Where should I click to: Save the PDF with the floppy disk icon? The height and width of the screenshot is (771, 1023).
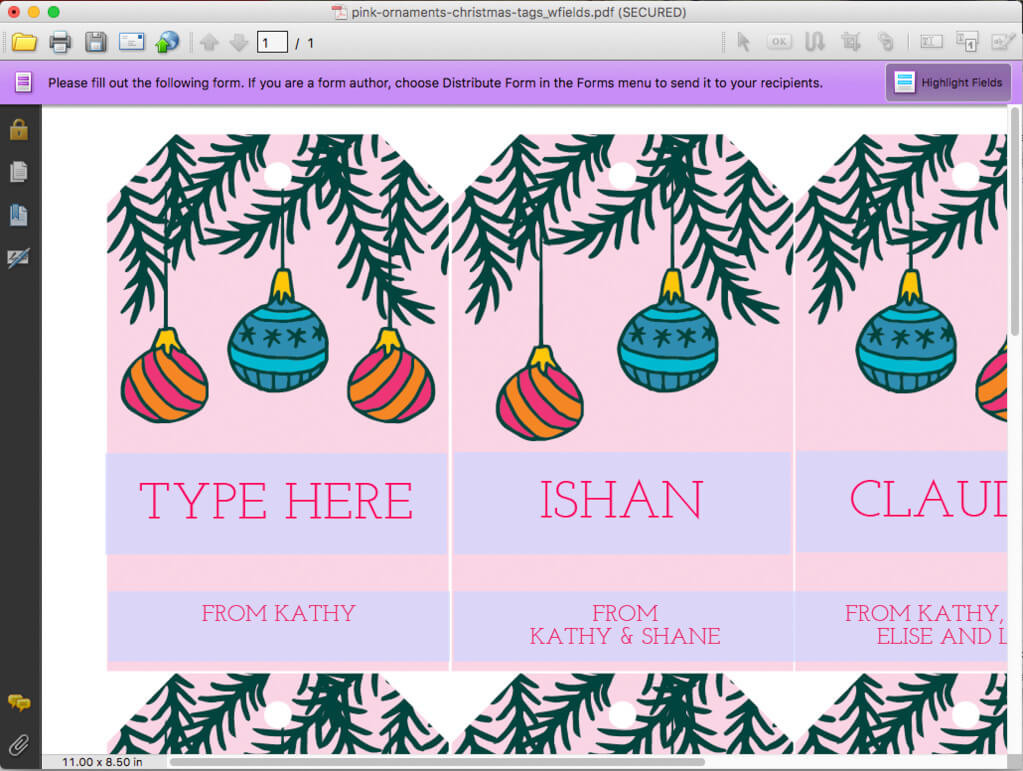(96, 42)
